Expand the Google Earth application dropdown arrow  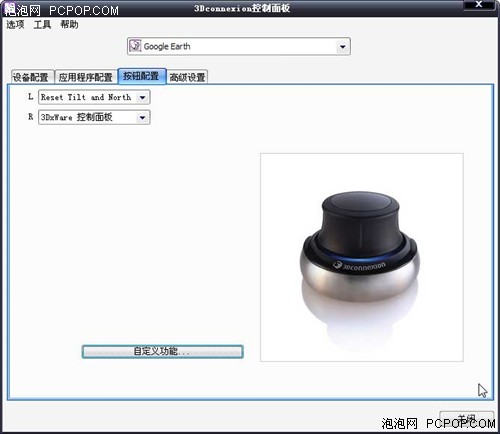point(342,46)
